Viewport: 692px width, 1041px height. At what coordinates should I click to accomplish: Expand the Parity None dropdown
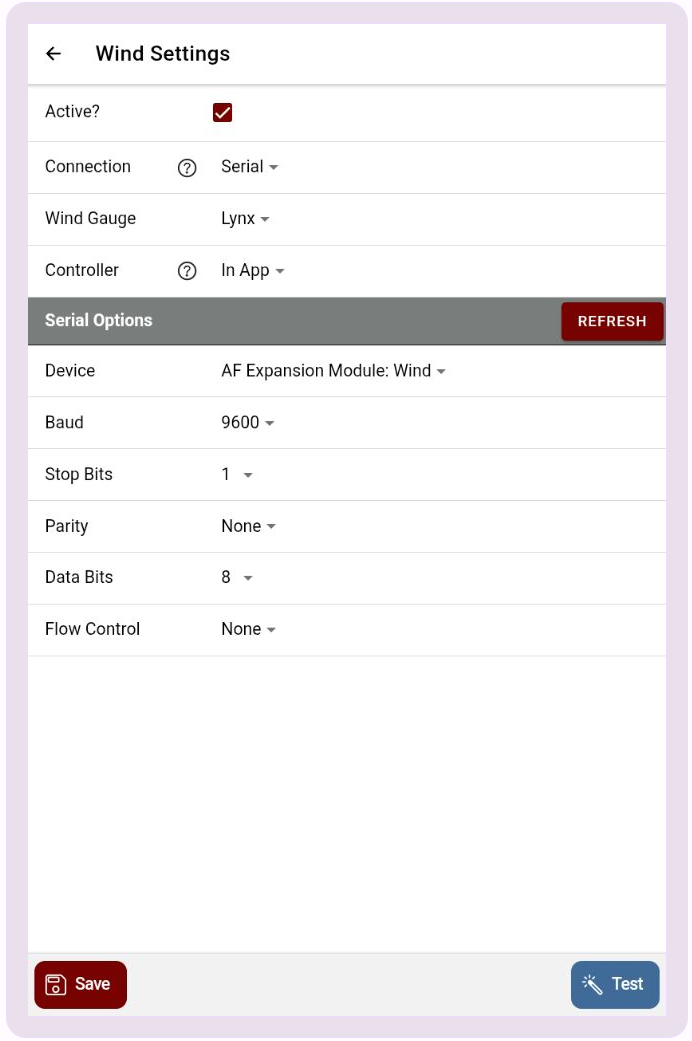[x=248, y=526]
